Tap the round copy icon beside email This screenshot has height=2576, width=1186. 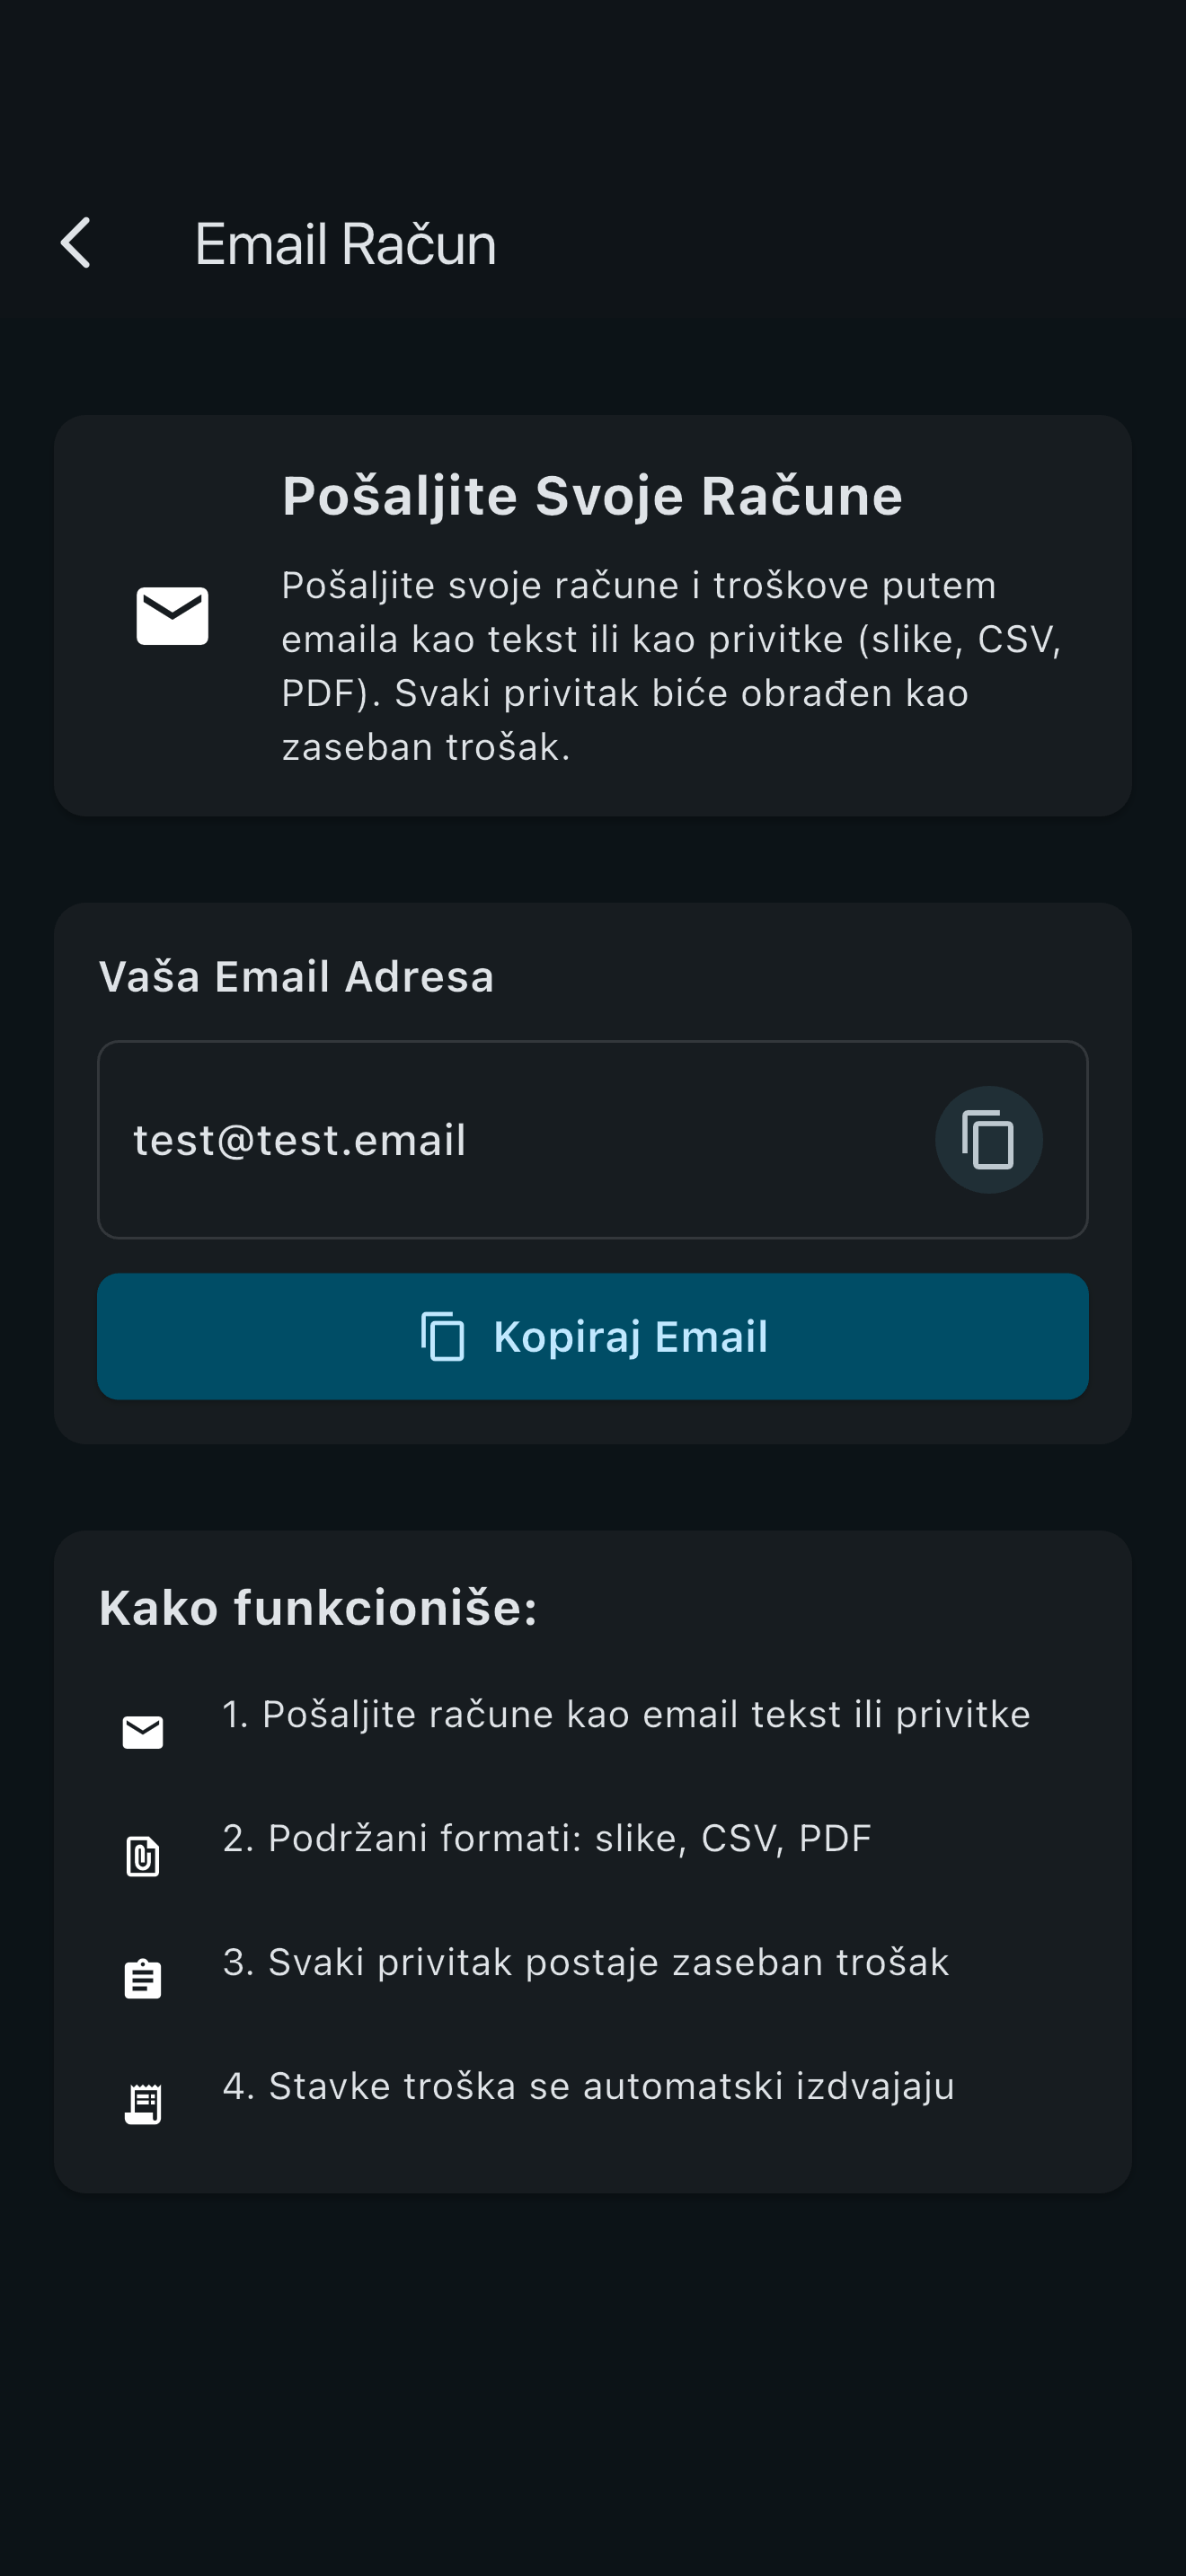[x=988, y=1139]
